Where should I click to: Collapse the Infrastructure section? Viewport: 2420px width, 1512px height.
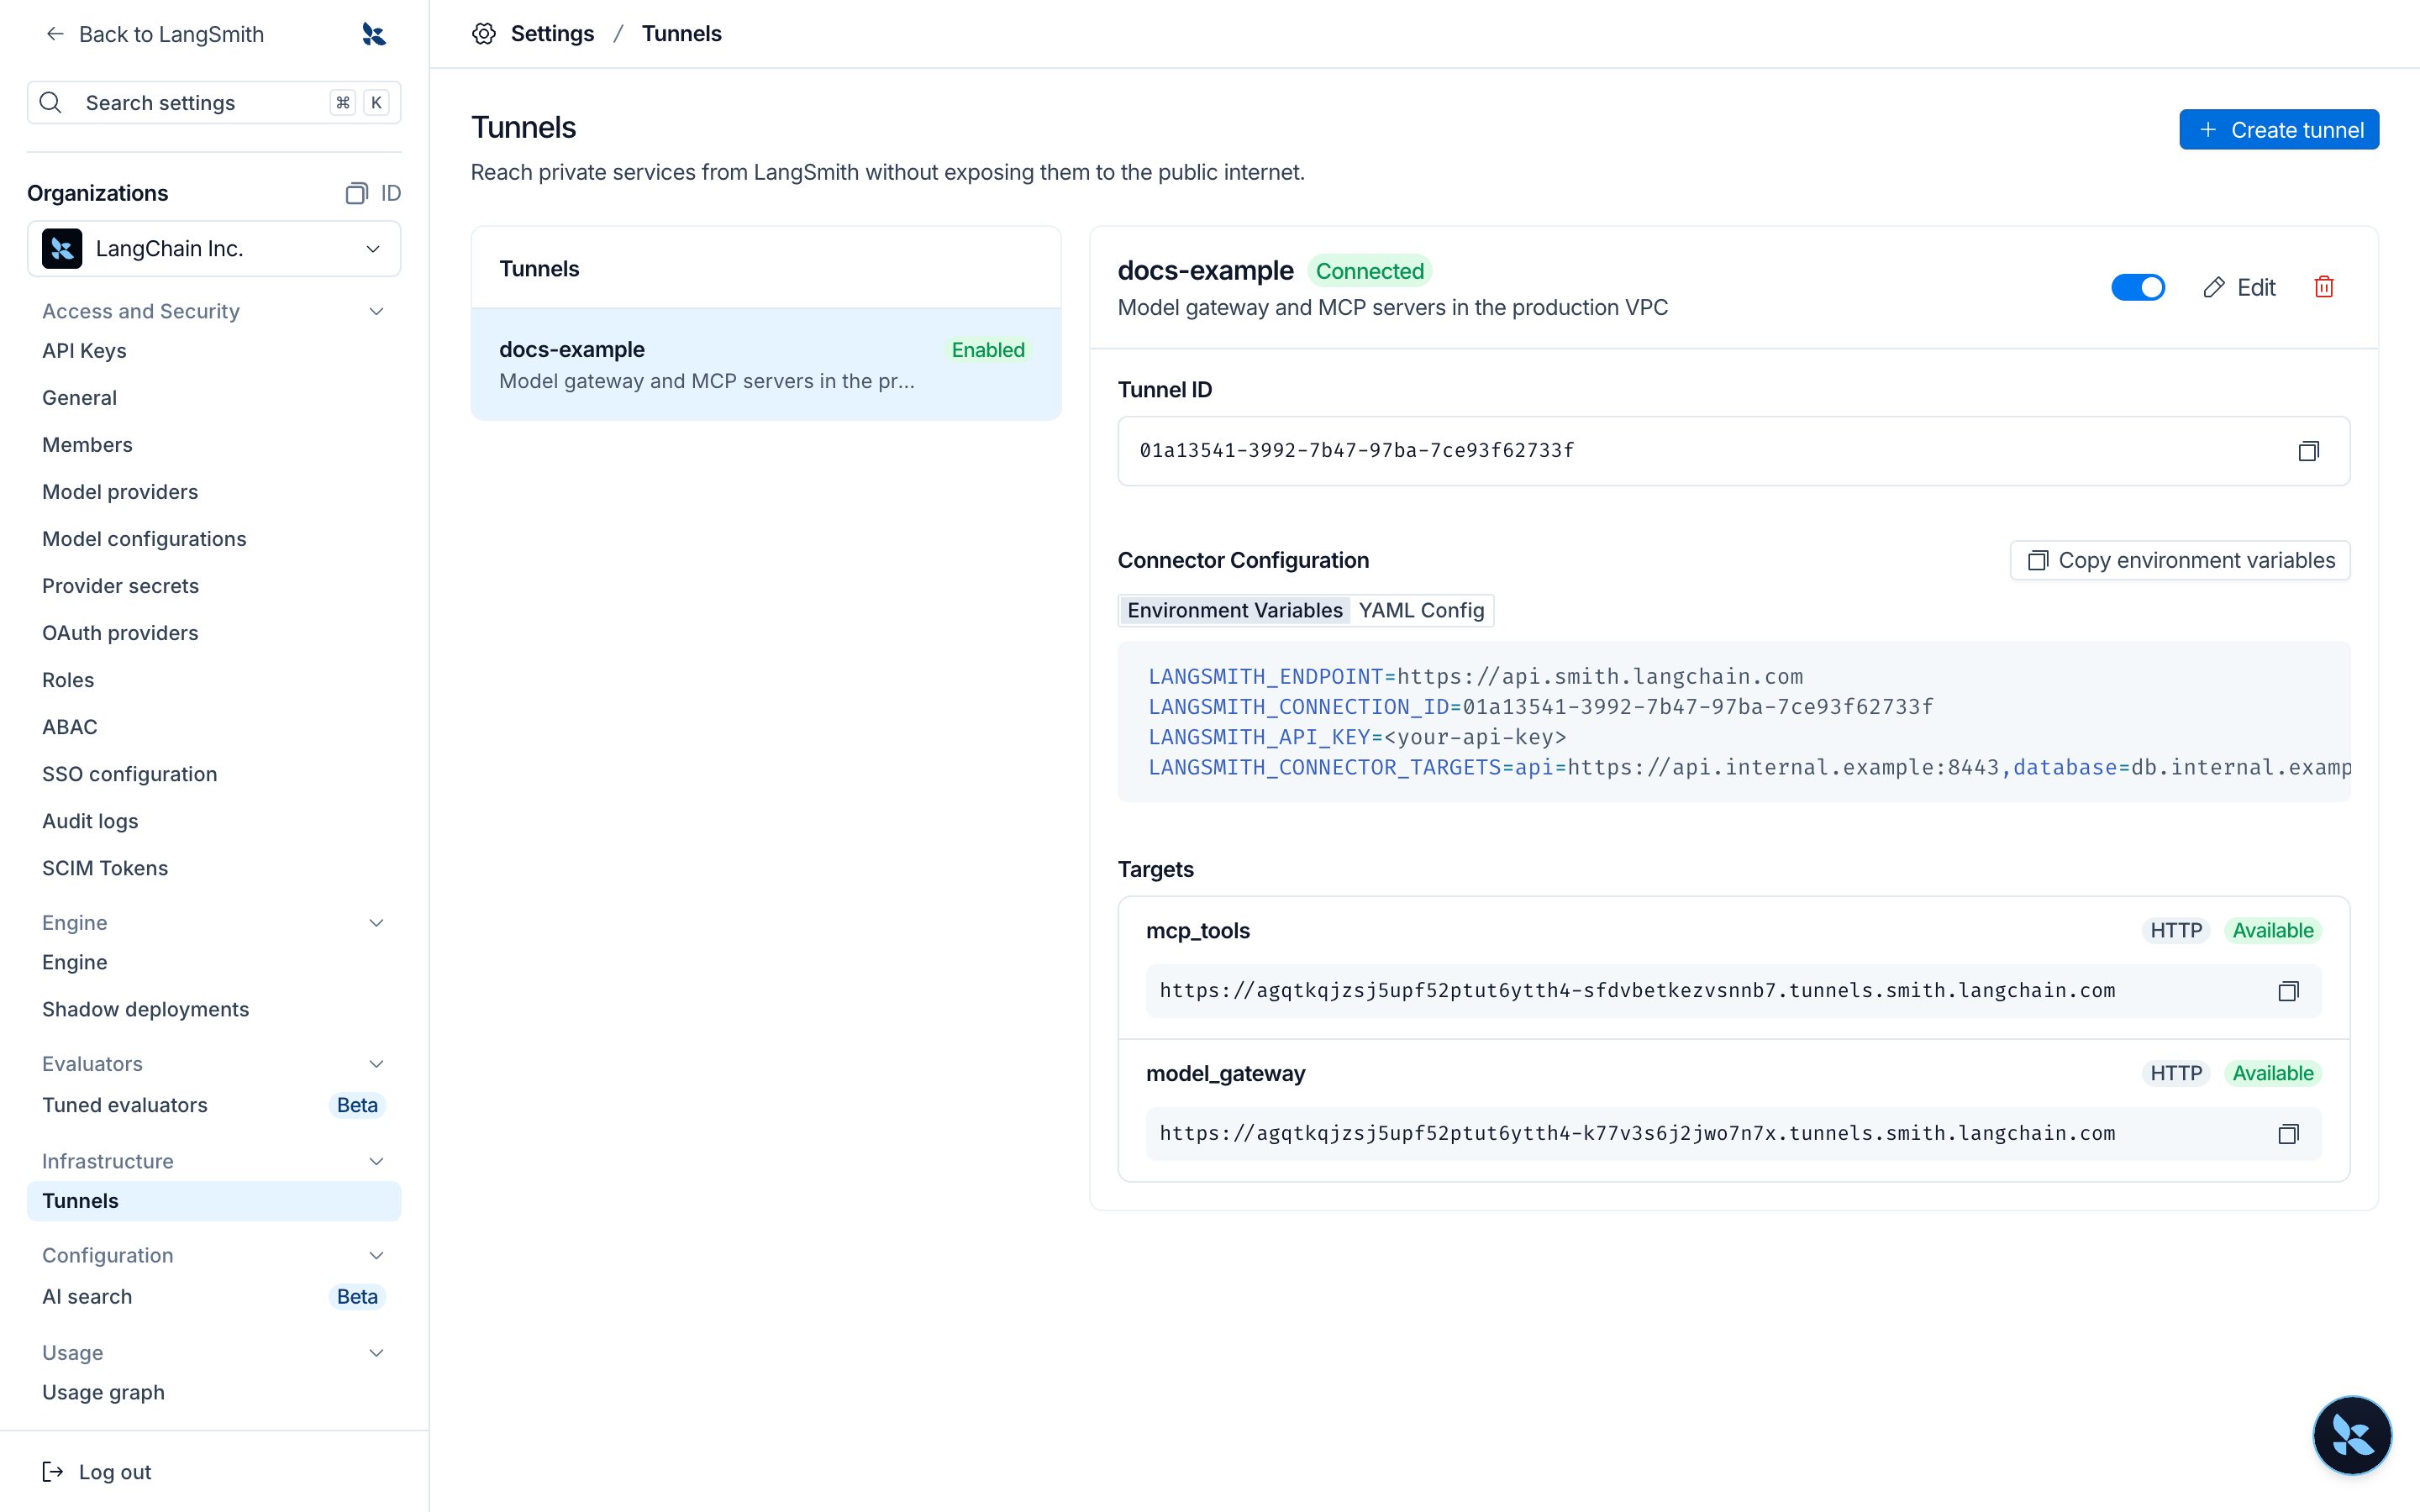(x=376, y=1161)
